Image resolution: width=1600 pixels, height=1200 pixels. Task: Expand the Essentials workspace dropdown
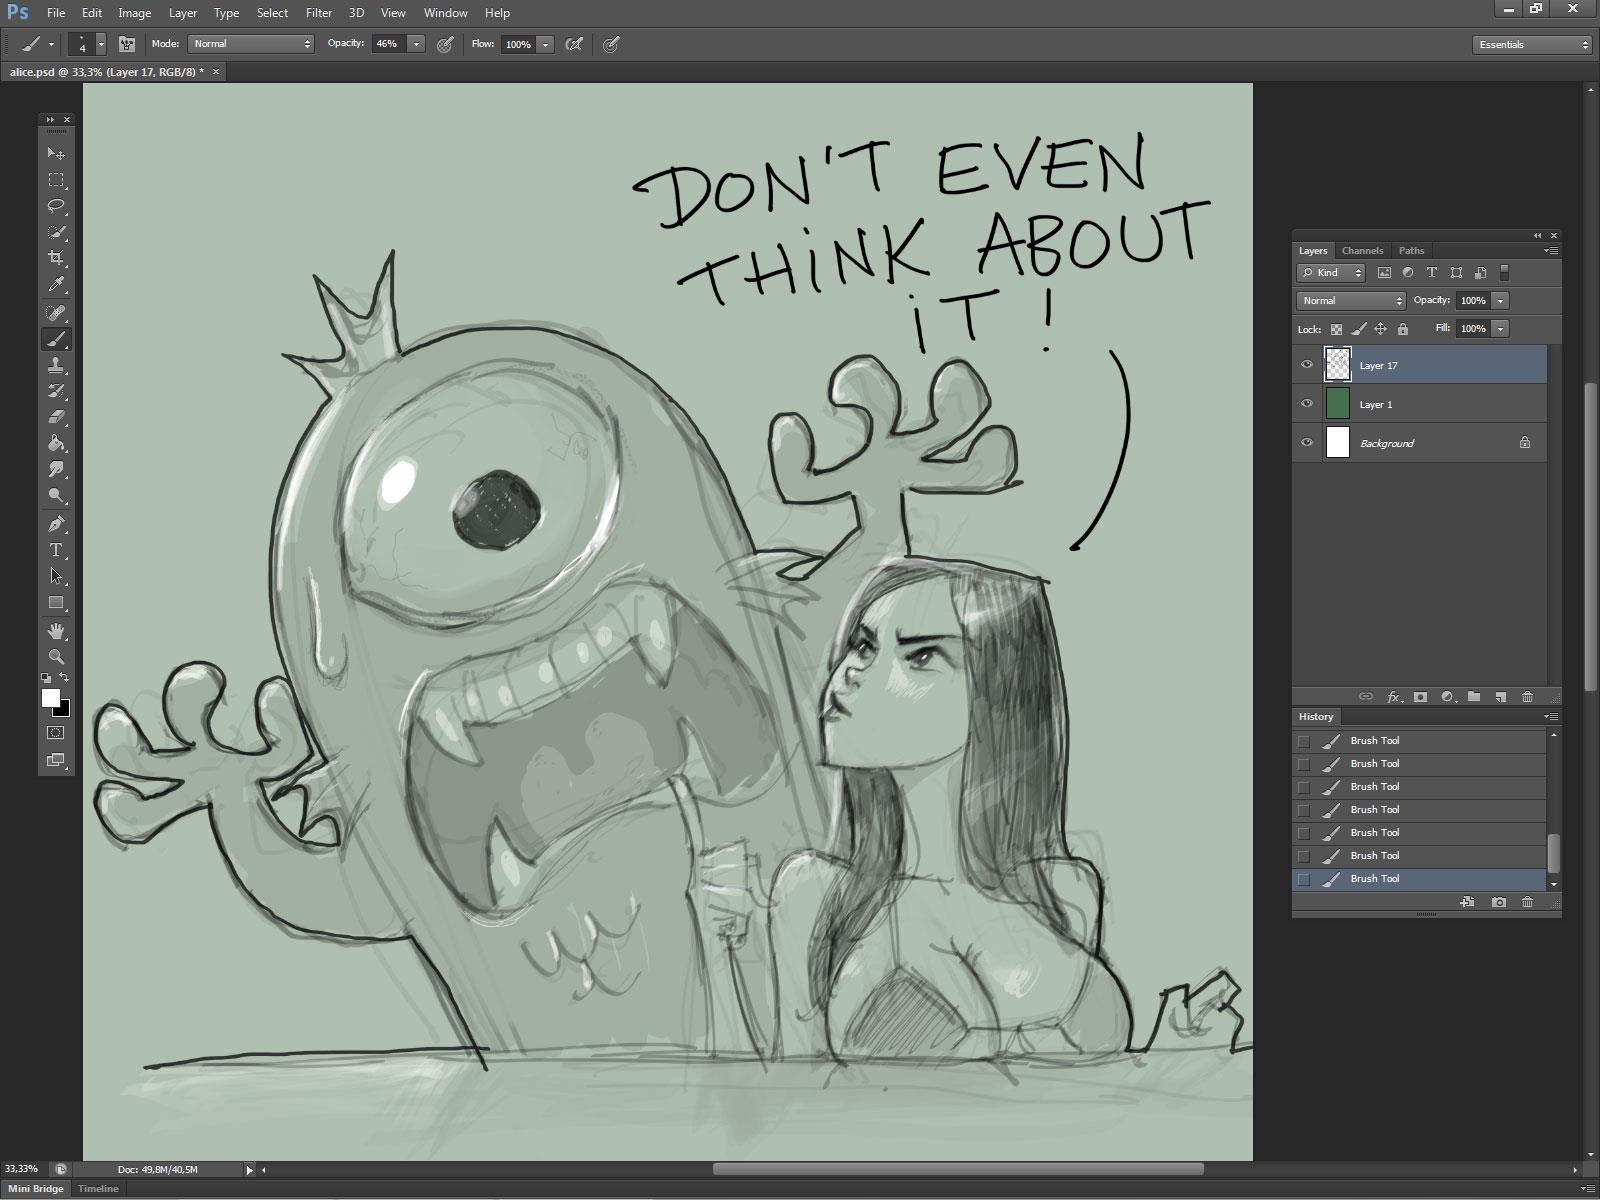[x=1531, y=45]
